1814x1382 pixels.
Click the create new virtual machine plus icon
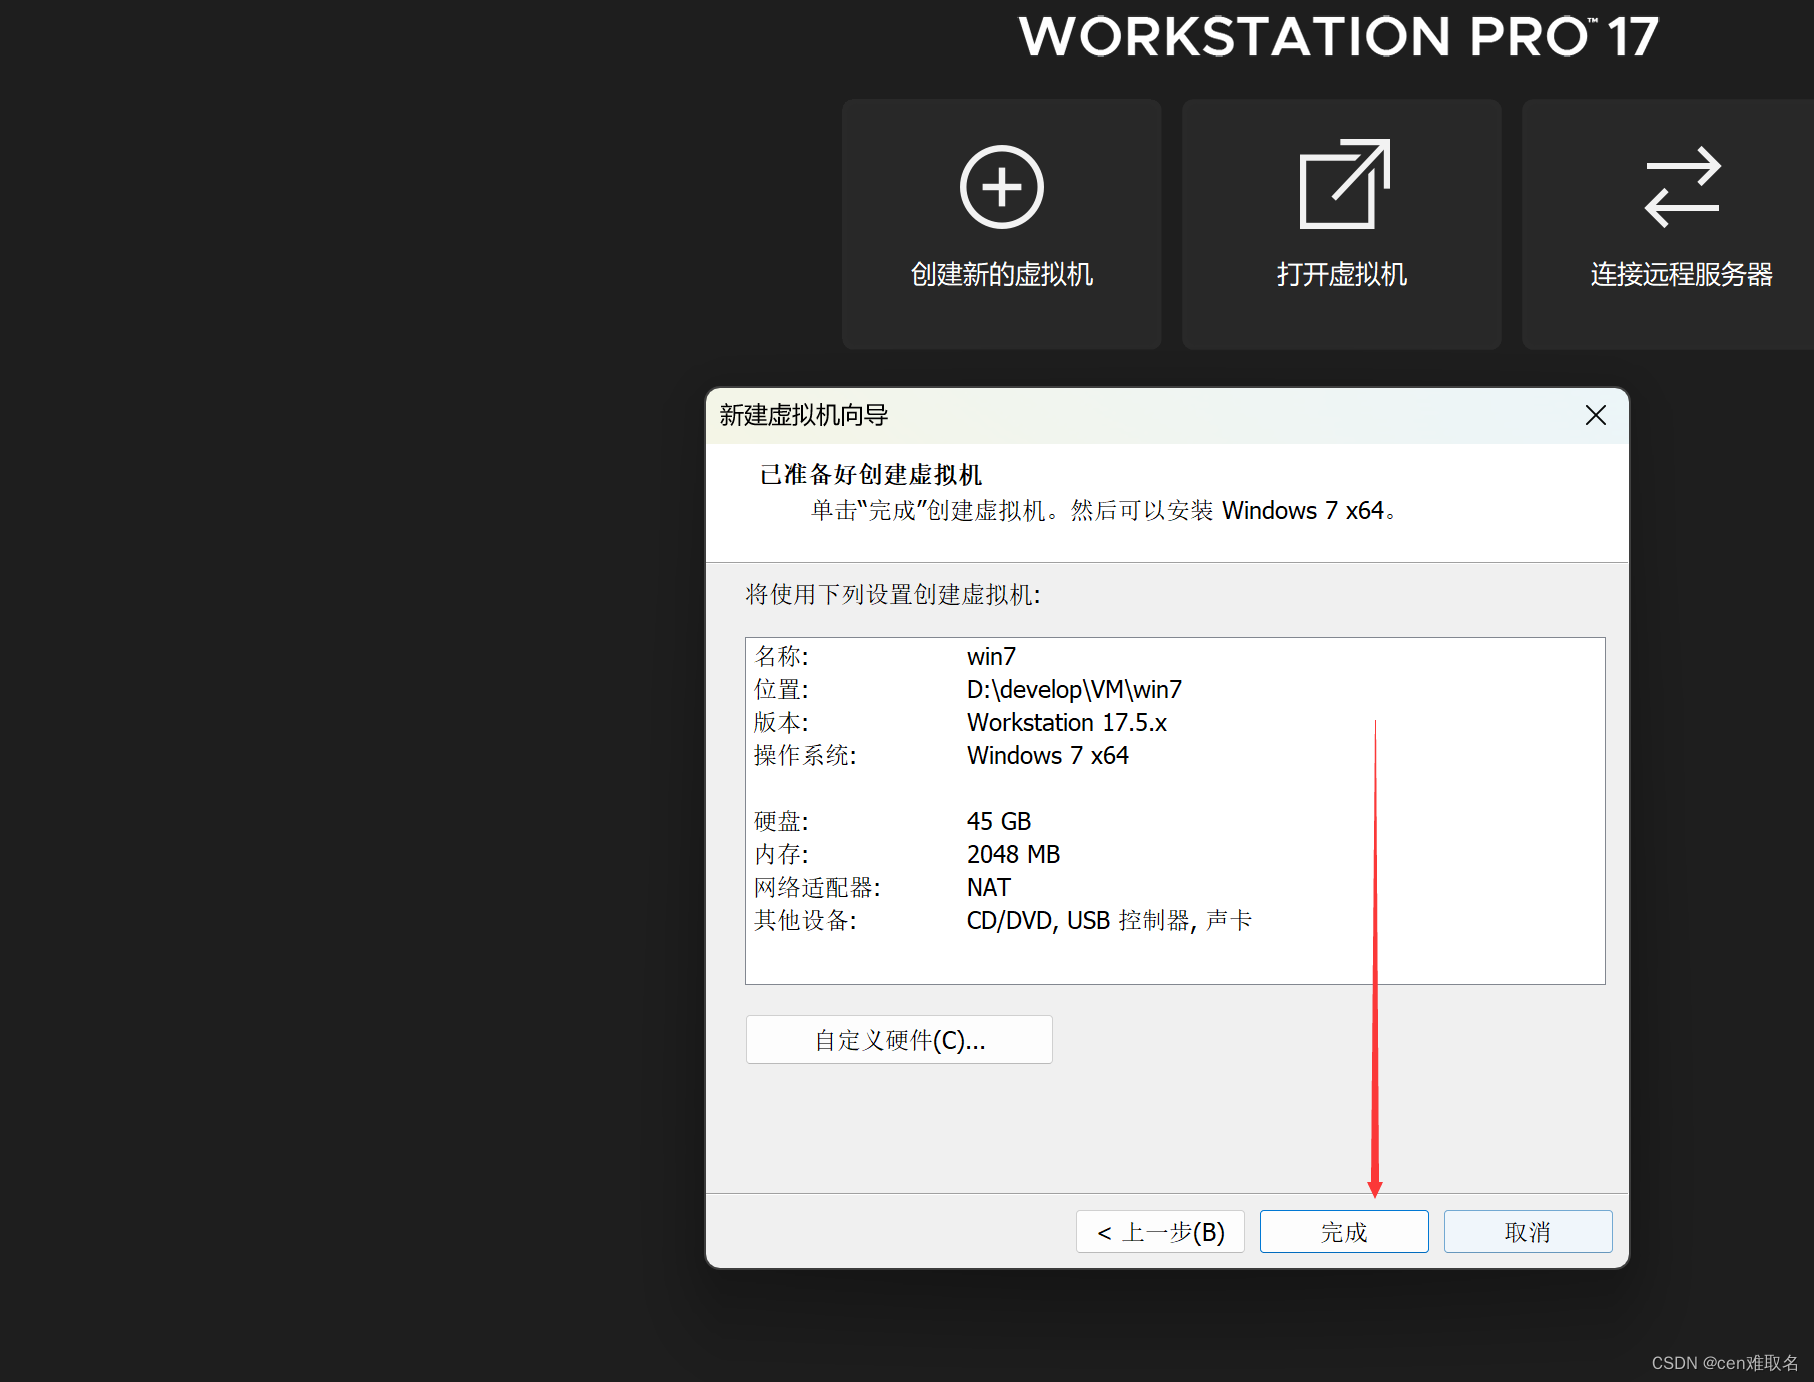click(1001, 187)
